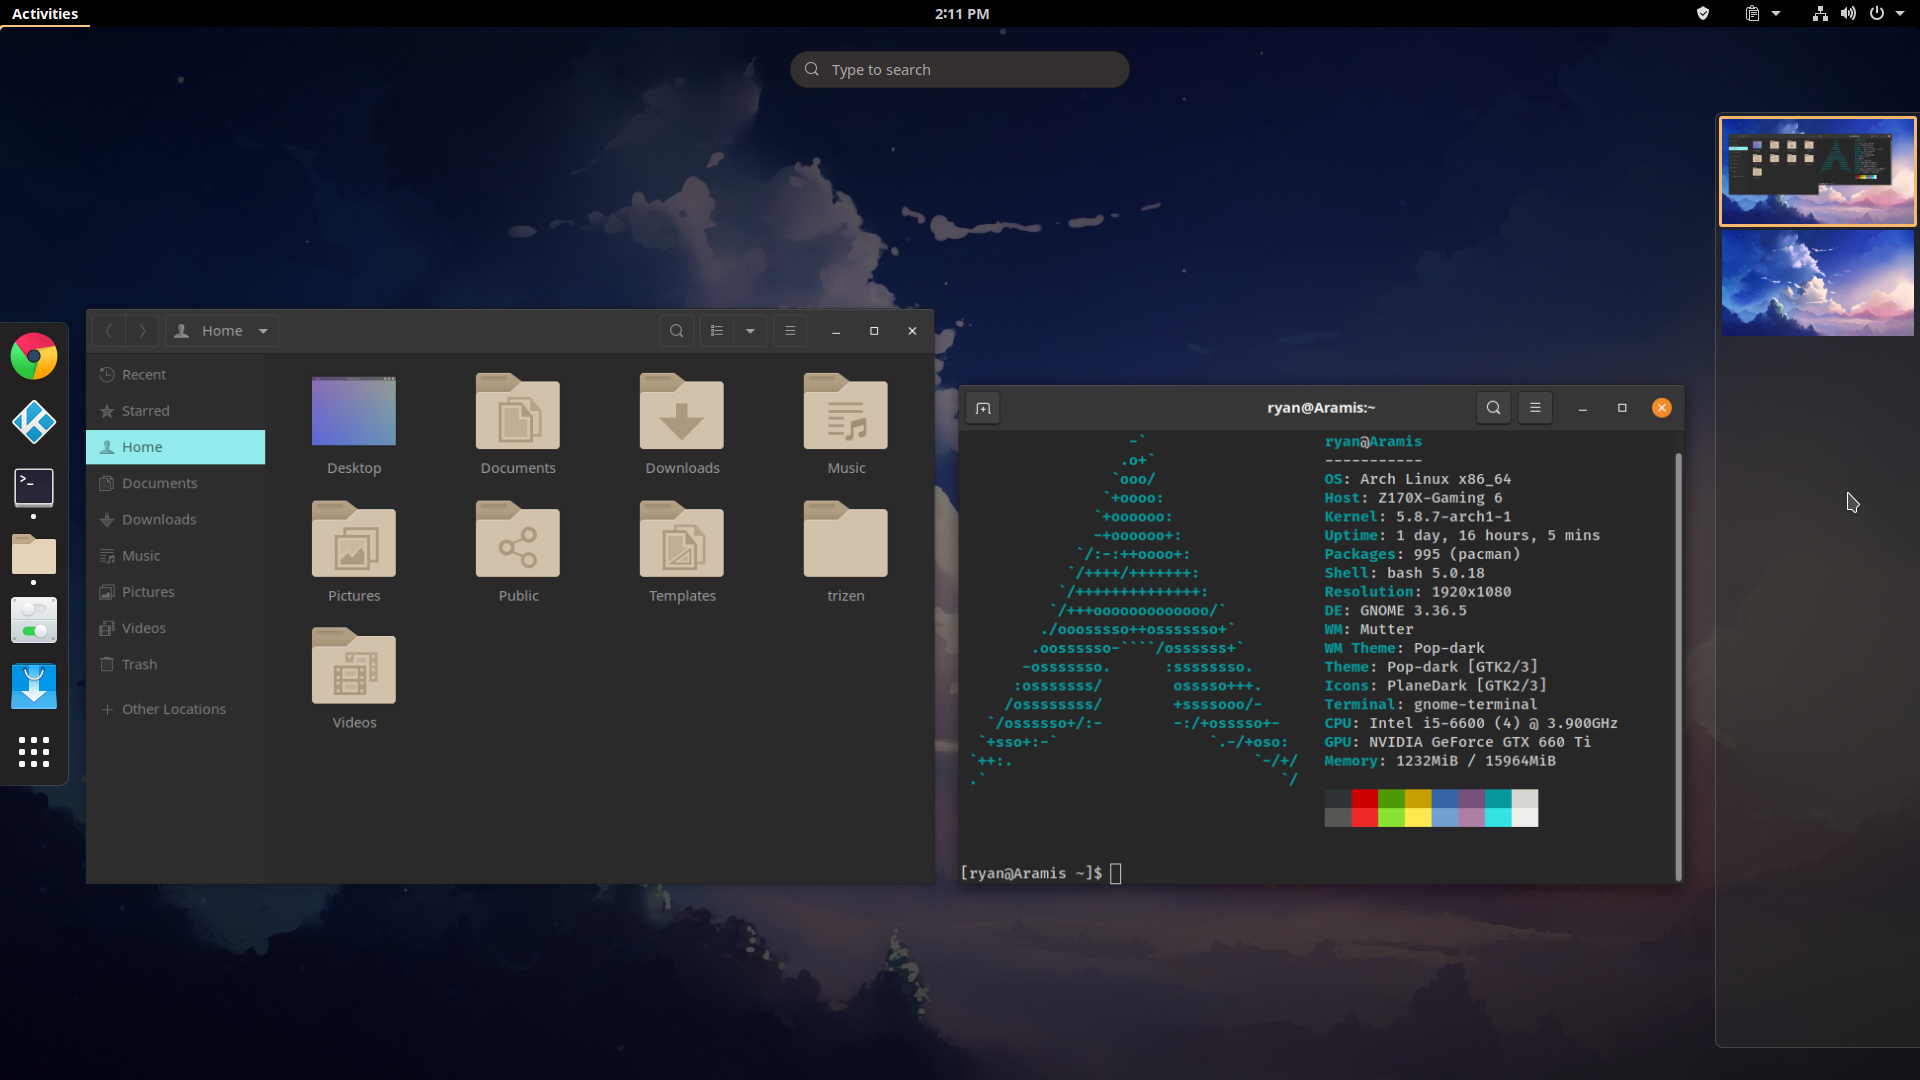This screenshot has width=1920, height=1080.
Task: Go back in Files navigation
Action: 109,331
